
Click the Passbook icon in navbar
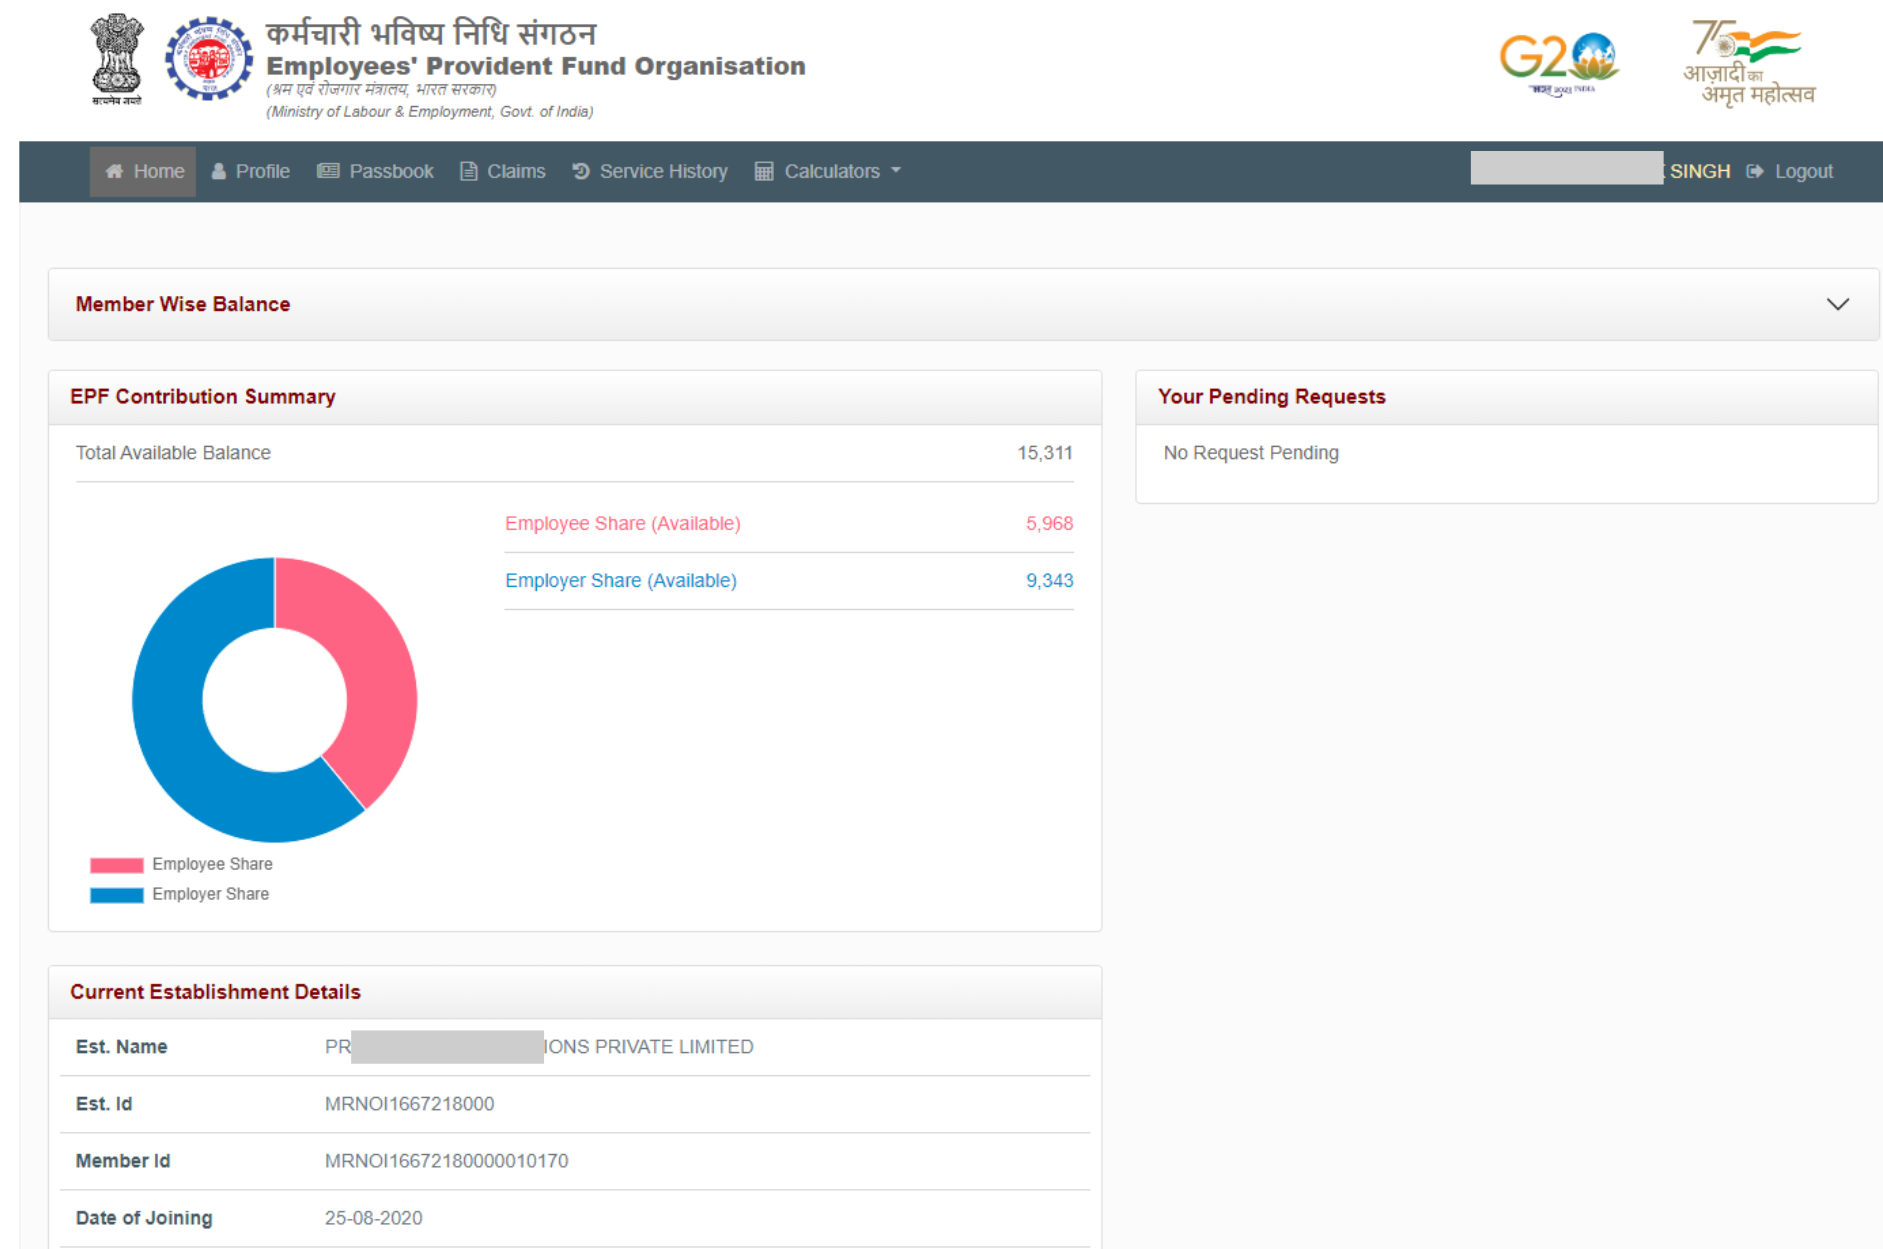tap(328, 171)
